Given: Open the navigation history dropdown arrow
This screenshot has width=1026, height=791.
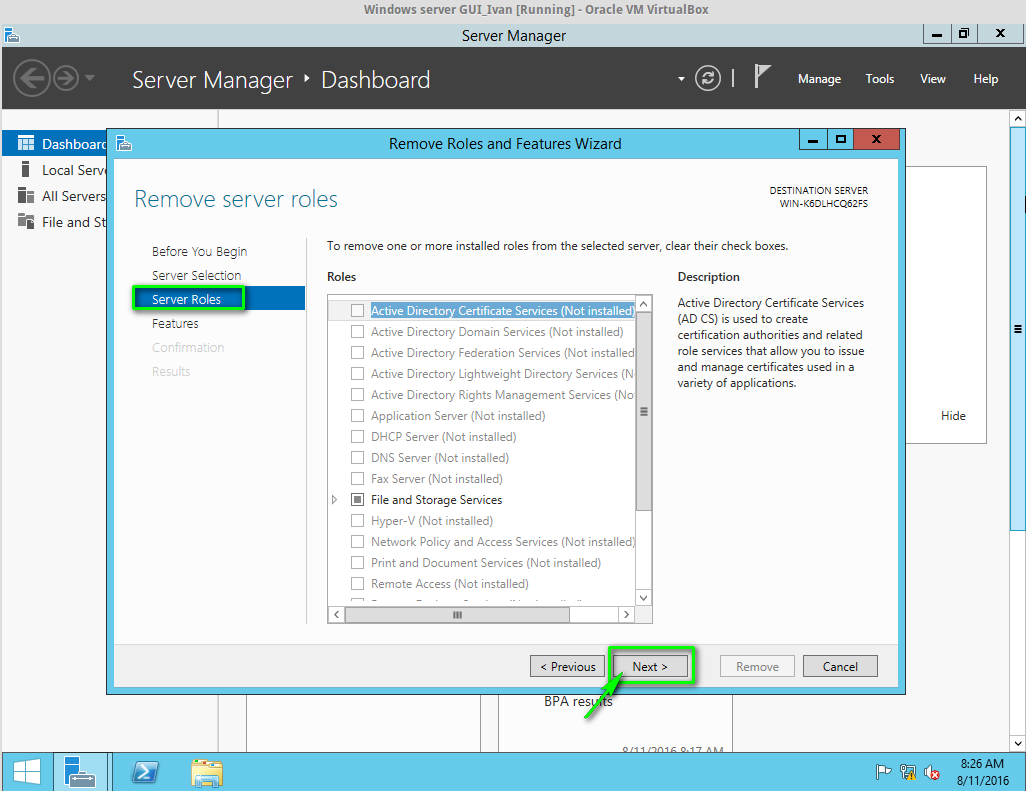Looking at the screenshot, I should coord(90,78).
